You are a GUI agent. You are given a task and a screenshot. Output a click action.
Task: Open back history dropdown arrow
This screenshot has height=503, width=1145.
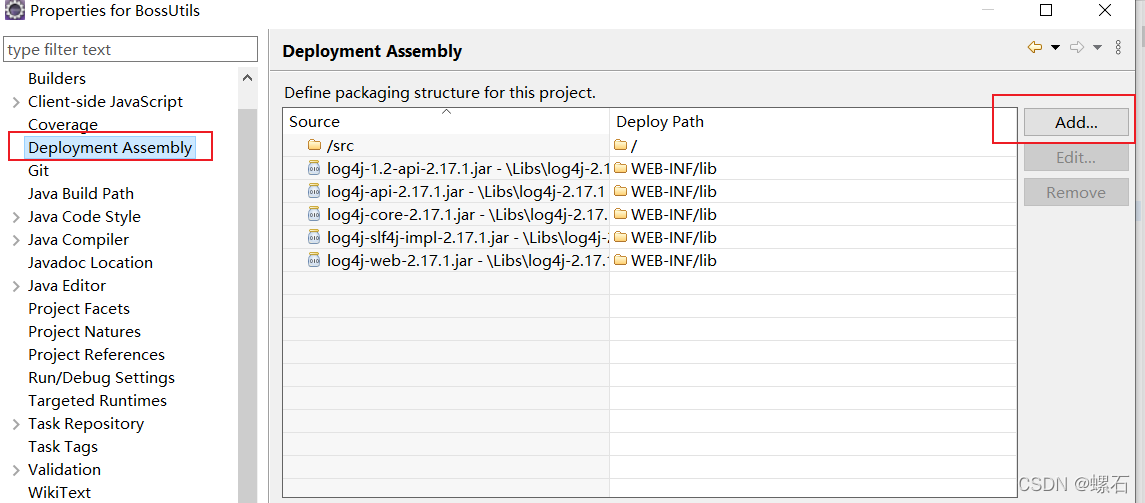pos(1054,47)
